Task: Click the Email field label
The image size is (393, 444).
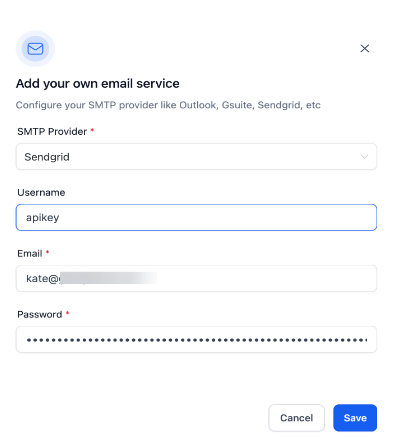Action: point(30,253)
